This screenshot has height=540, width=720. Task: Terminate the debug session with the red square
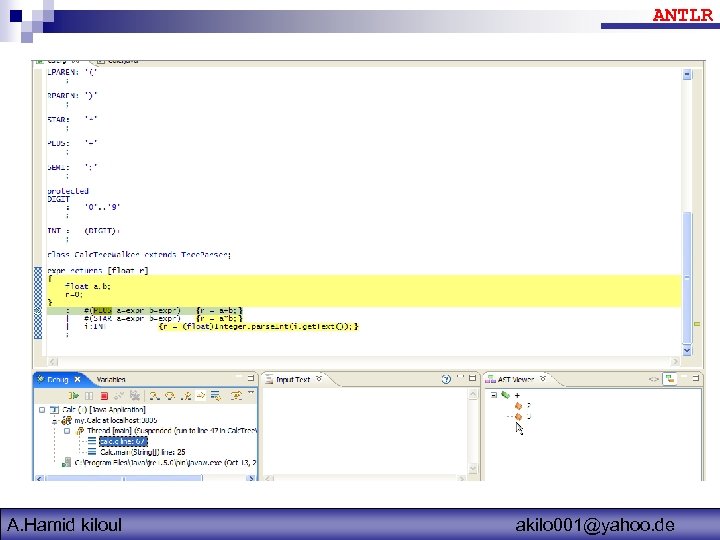[104, 396]
